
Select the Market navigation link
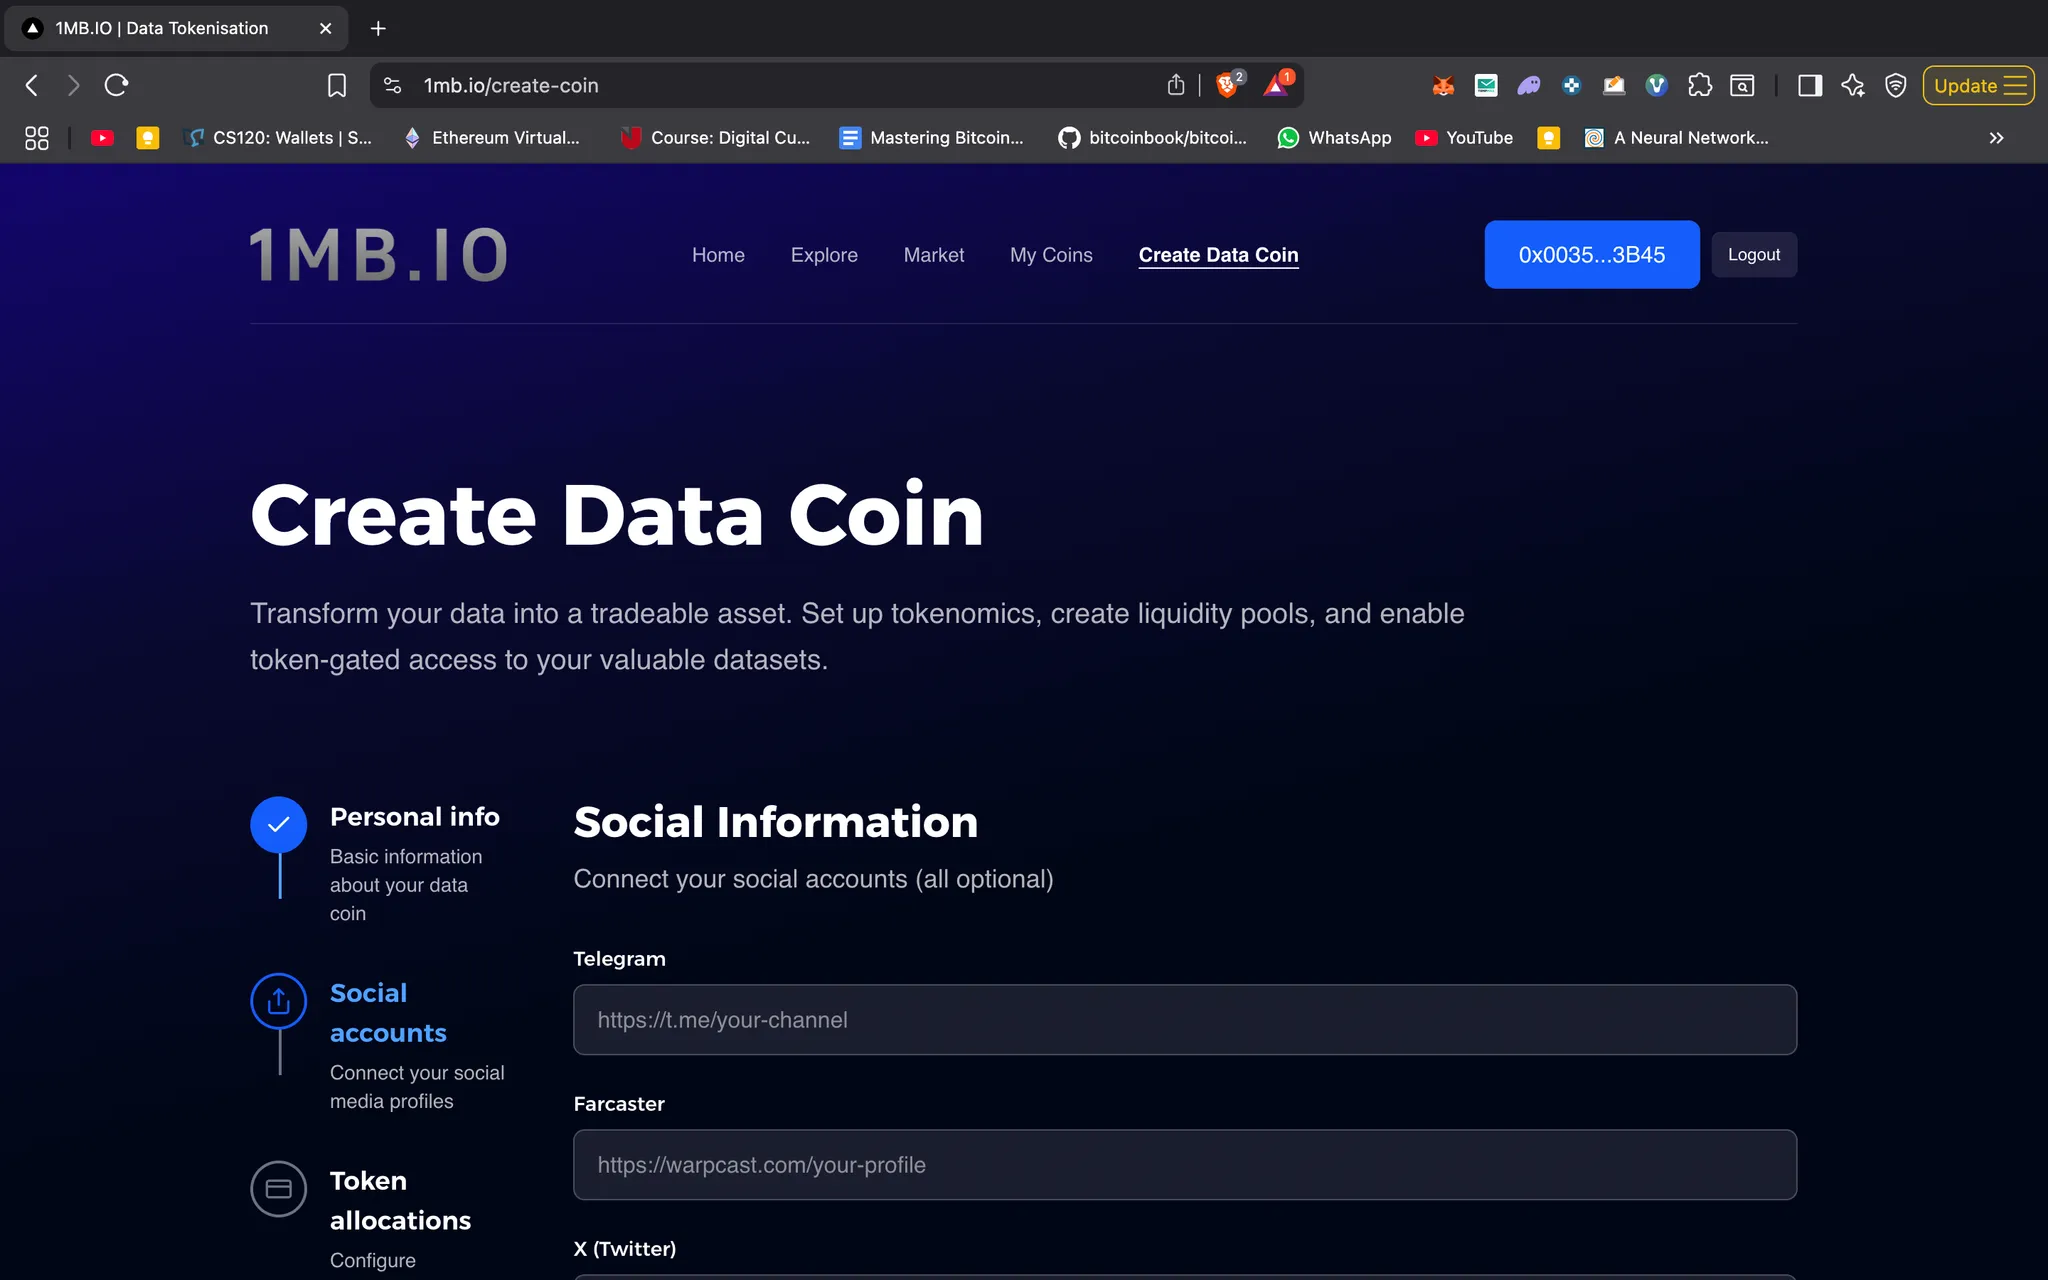[933, 255]
